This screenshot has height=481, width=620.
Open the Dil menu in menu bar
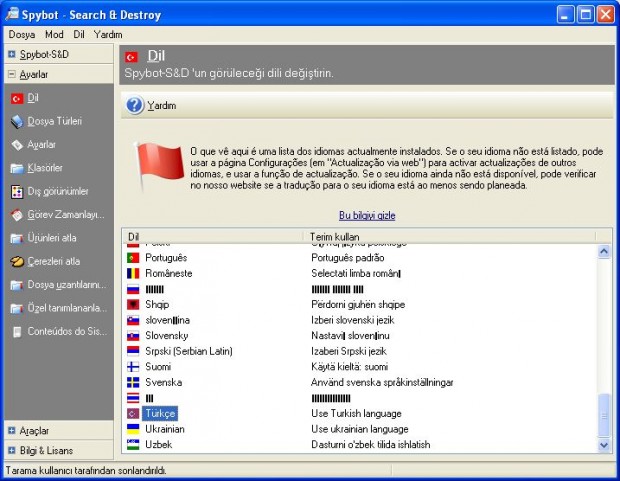pyautogui.click(x=79, y=35)
